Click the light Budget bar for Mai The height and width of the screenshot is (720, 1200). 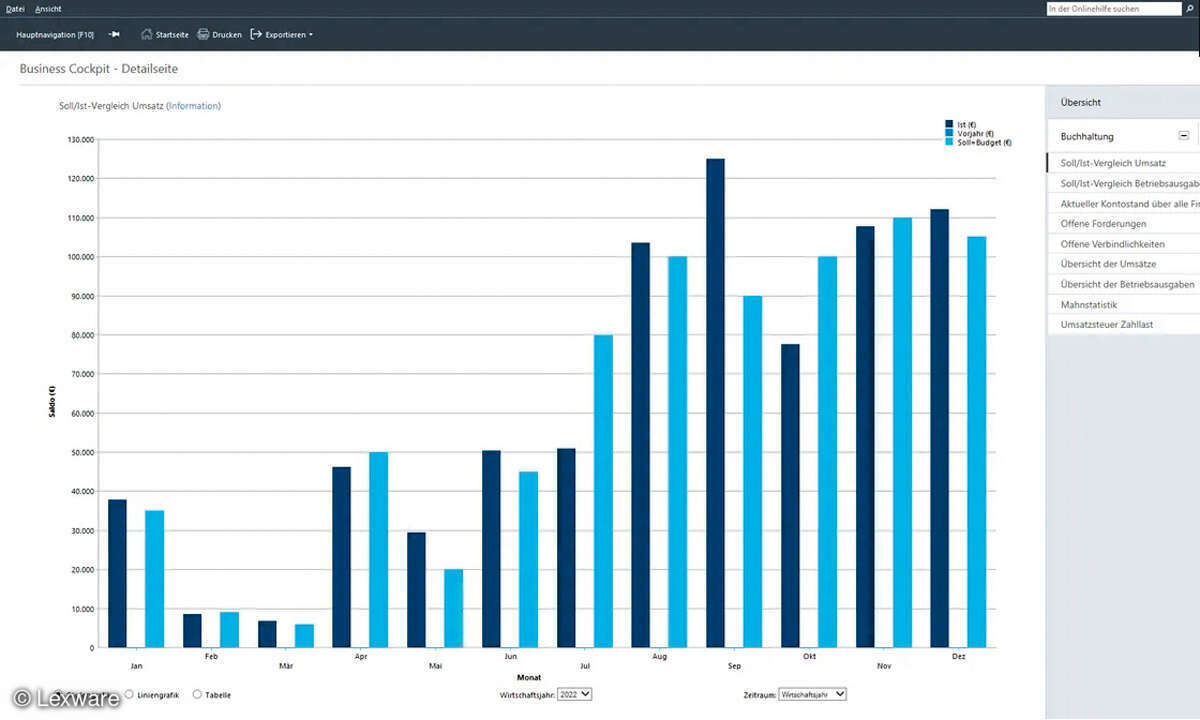pyautogui.click(x=454, y=609)
